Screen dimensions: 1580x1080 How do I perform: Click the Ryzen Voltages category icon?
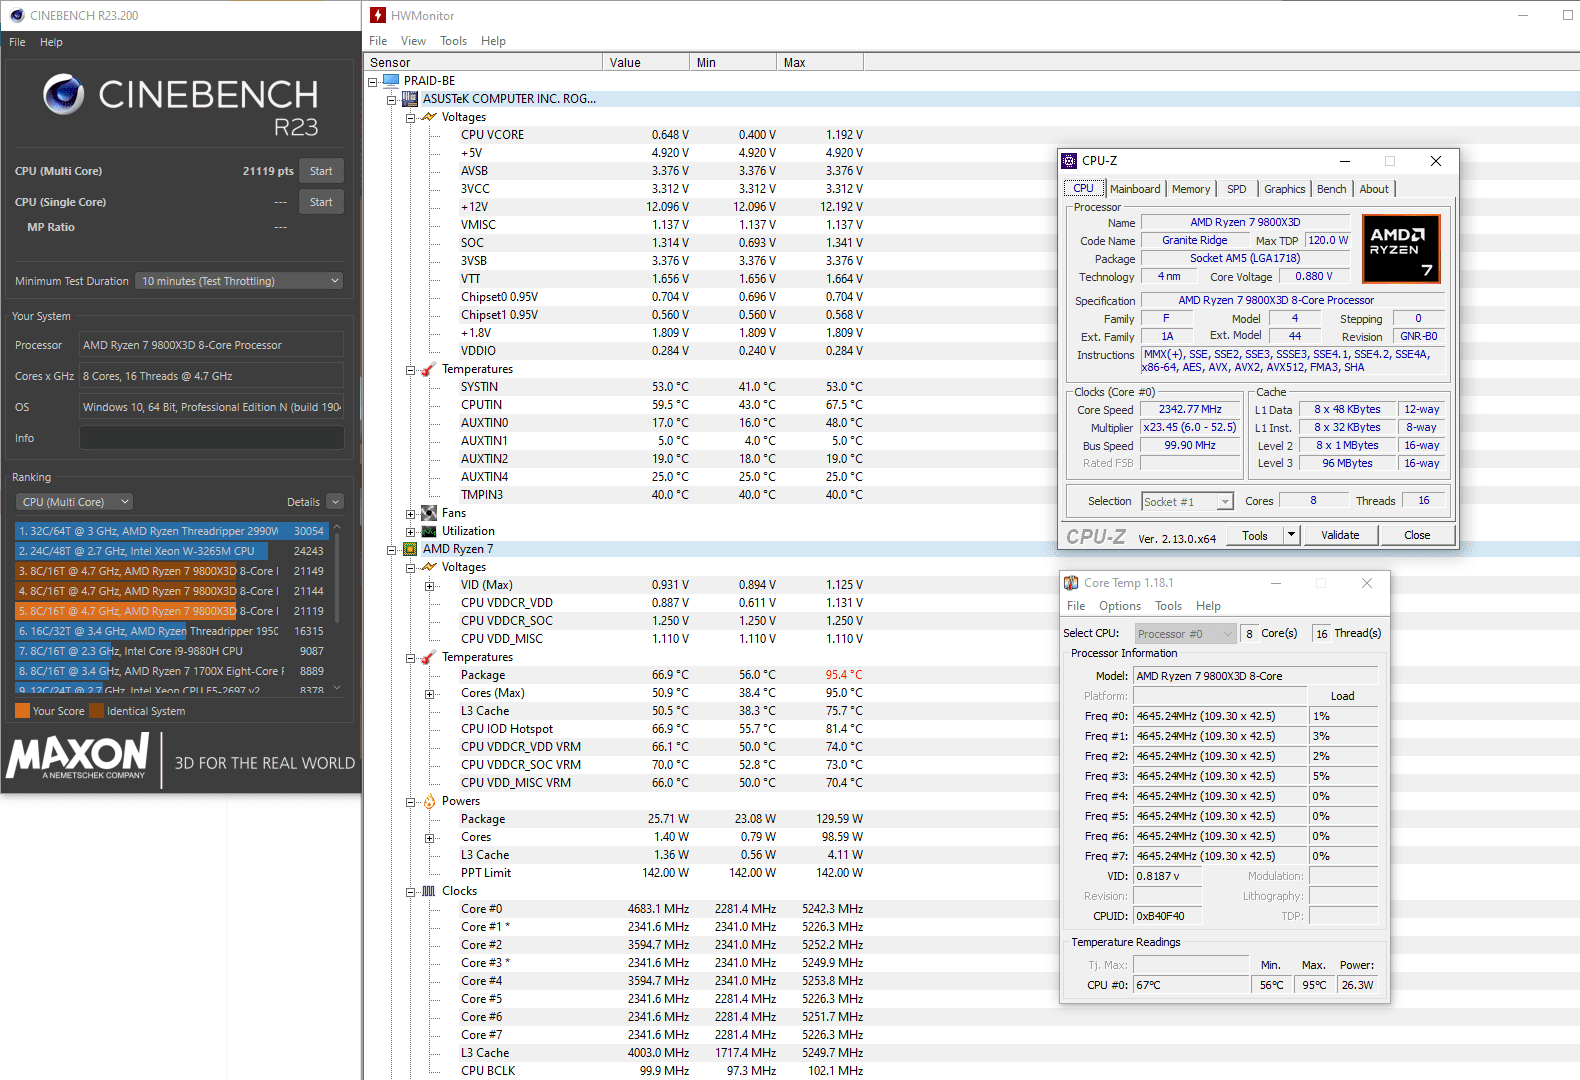pyautogui.click(x=429, y=567)
